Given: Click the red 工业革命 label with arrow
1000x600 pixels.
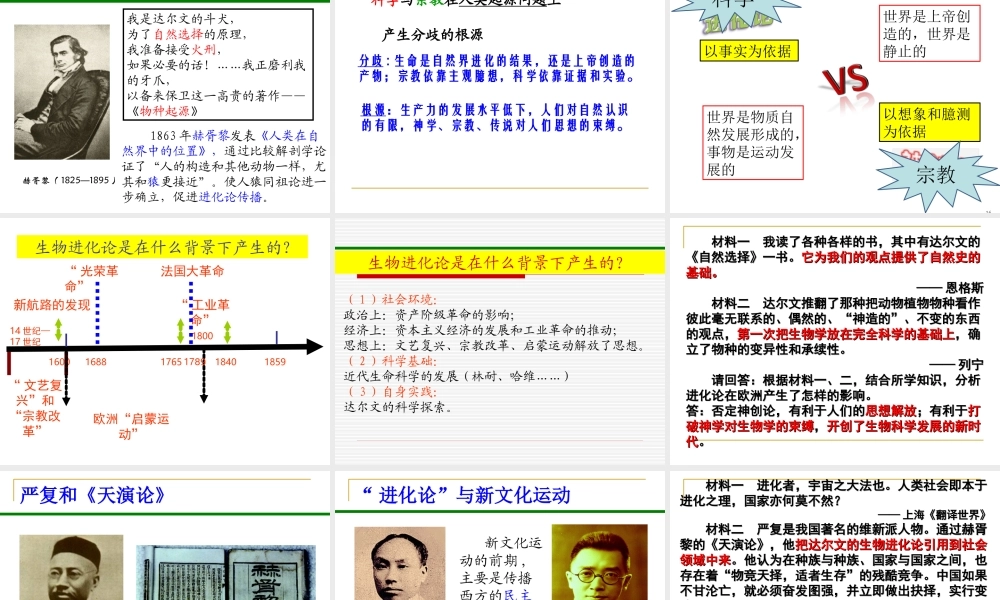Looking at the screenshot, I should (205, 312).
